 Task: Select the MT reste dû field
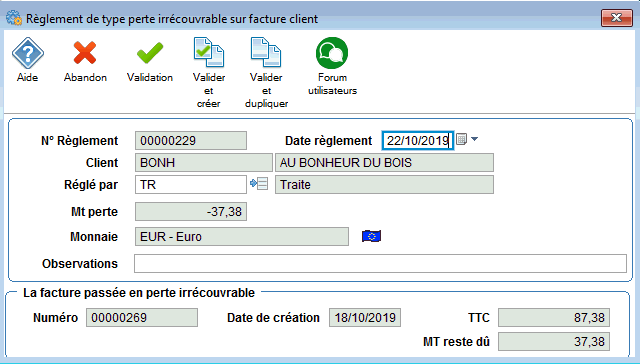[x=554, y=342]
